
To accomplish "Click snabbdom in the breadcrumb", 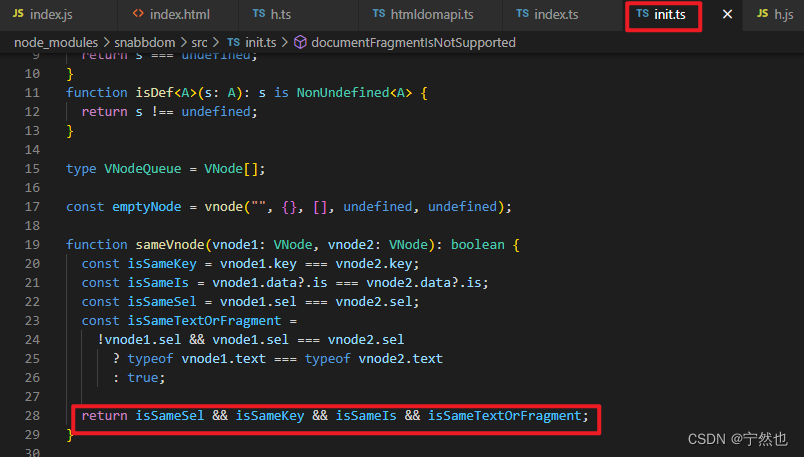I will (145, 43).
